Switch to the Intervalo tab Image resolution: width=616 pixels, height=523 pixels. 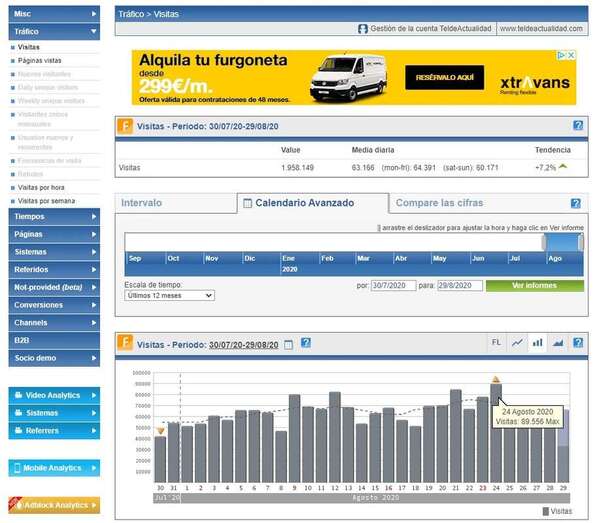(x=142, y=203)
